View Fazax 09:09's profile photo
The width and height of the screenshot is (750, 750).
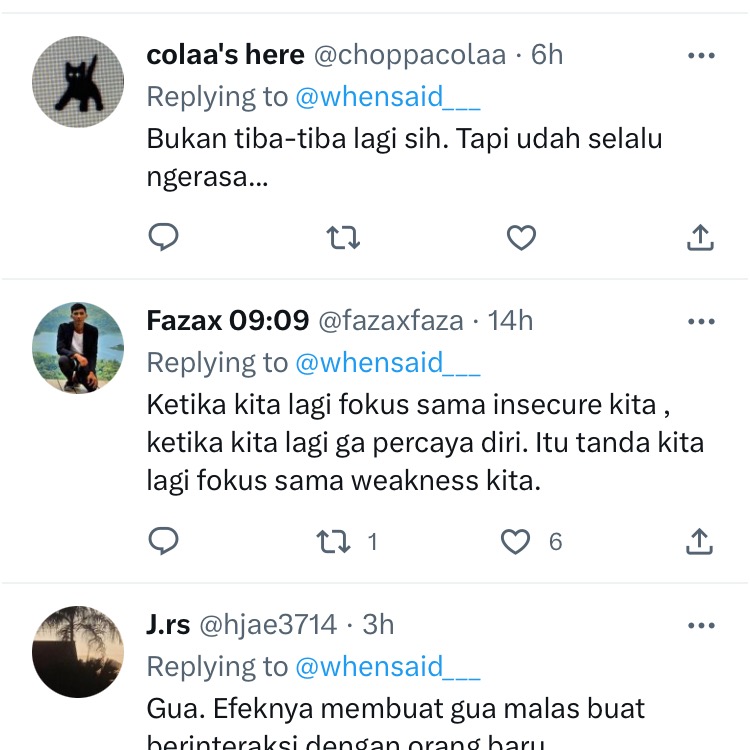point(78,347)
